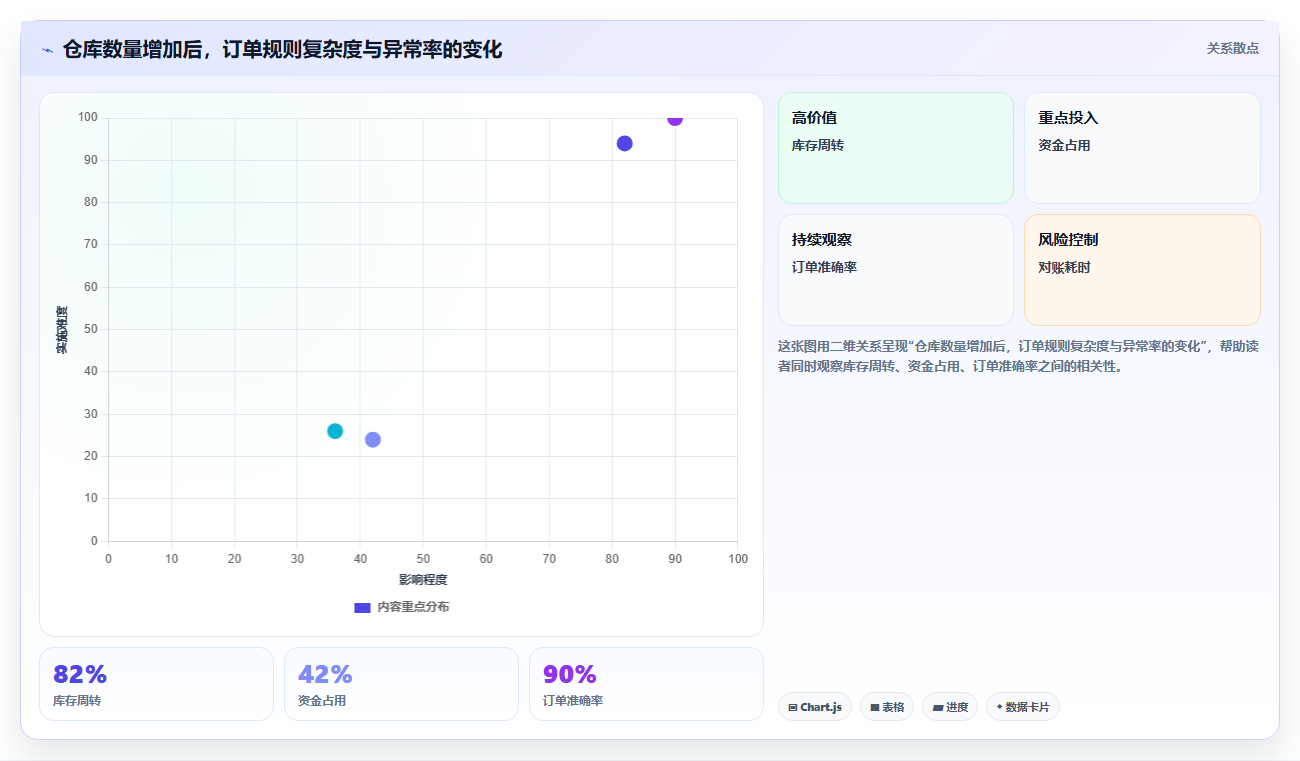The height and width of the screenshot is (761, 1300).
Task: Click the lightning icon beside the title
Action: pos(47,50)
